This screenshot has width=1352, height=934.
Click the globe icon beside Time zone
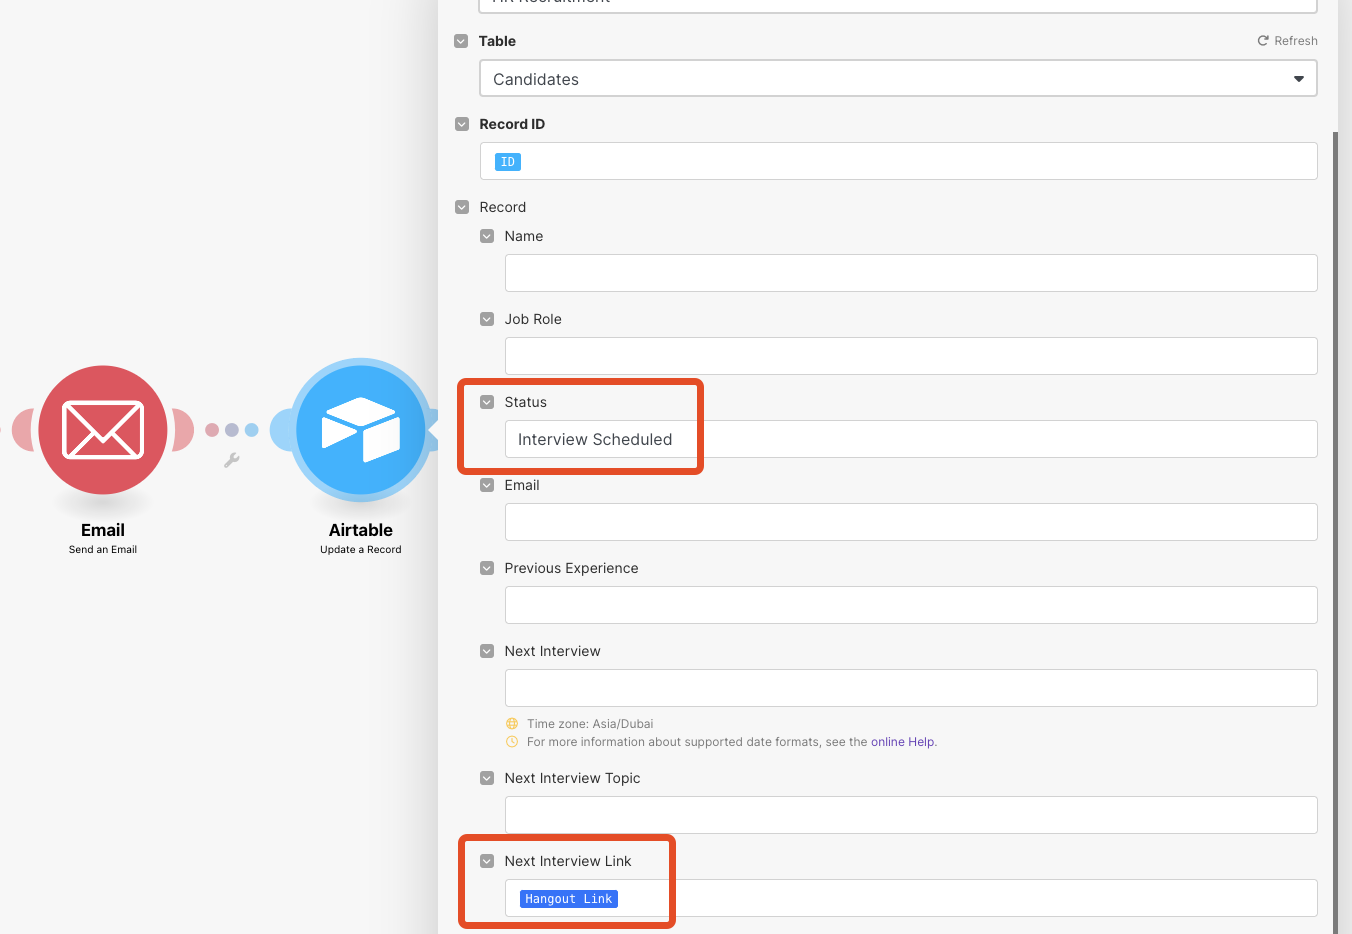coord(512,724)
